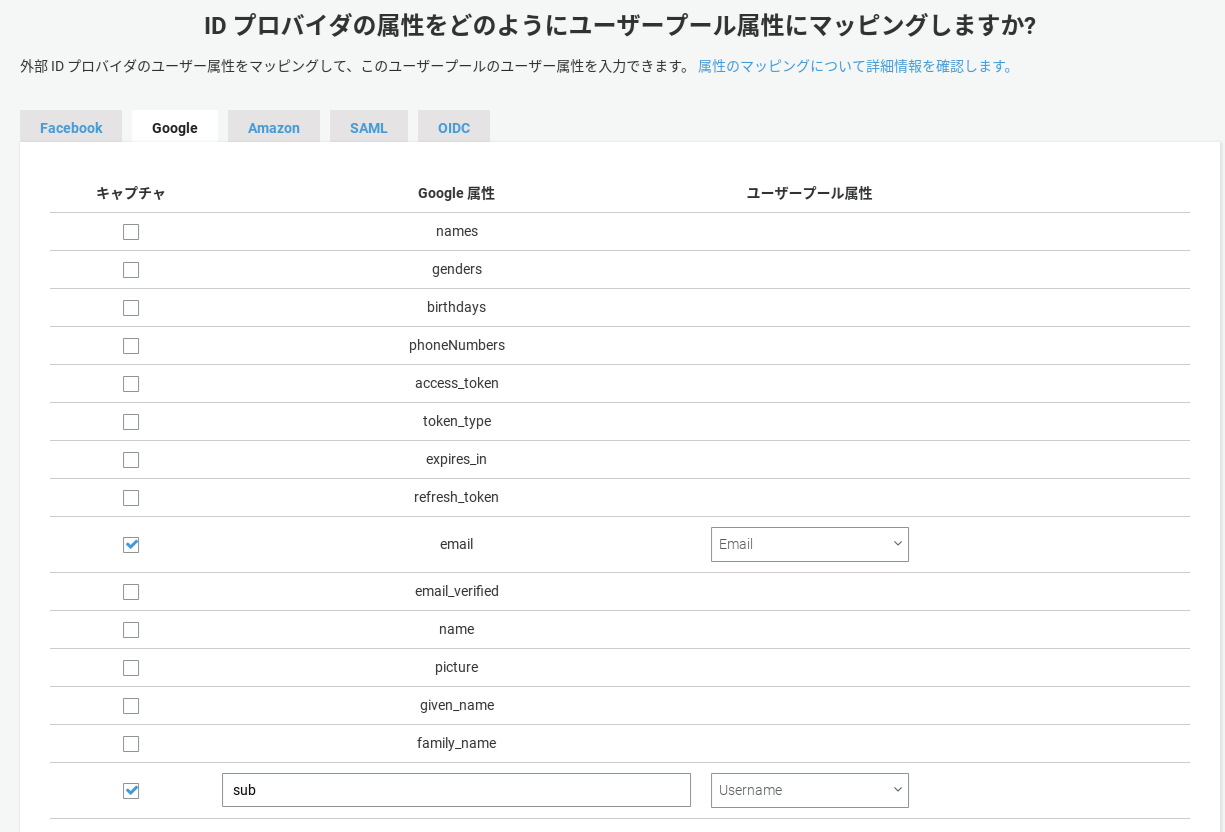Image resolution: width=1225 pixels, height=832 pixels.
Task: Check the access_token capture box
Action: (x=131, y=384)
